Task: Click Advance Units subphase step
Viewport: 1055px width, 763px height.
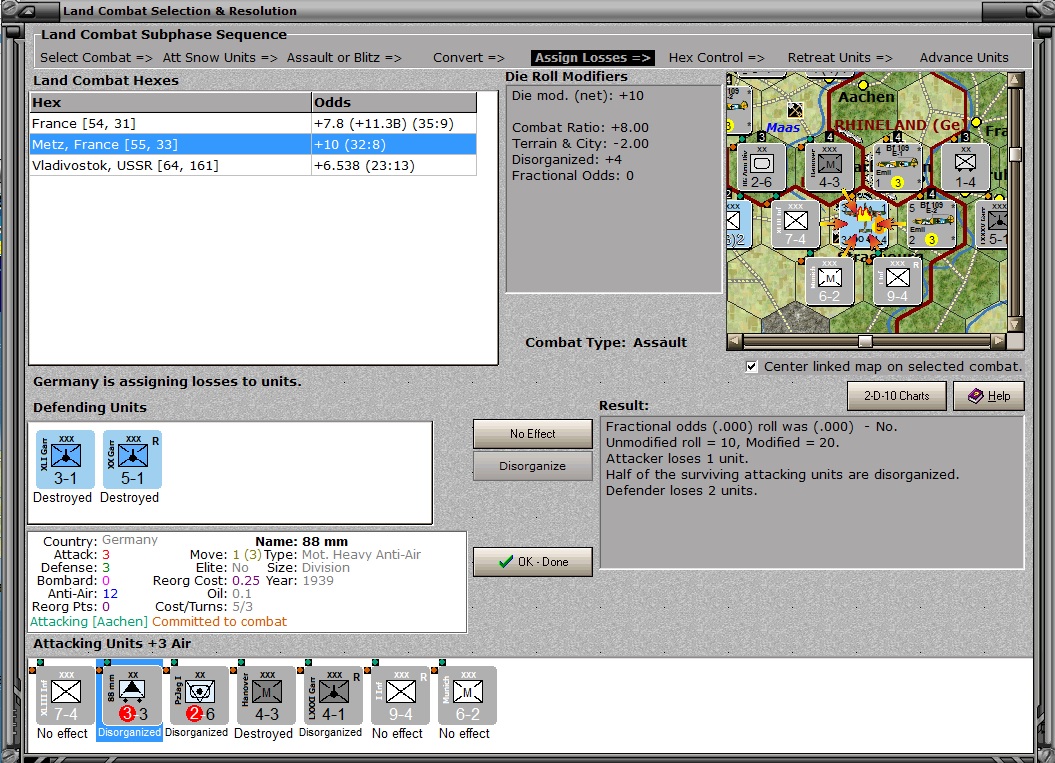Action: [963, 58]
